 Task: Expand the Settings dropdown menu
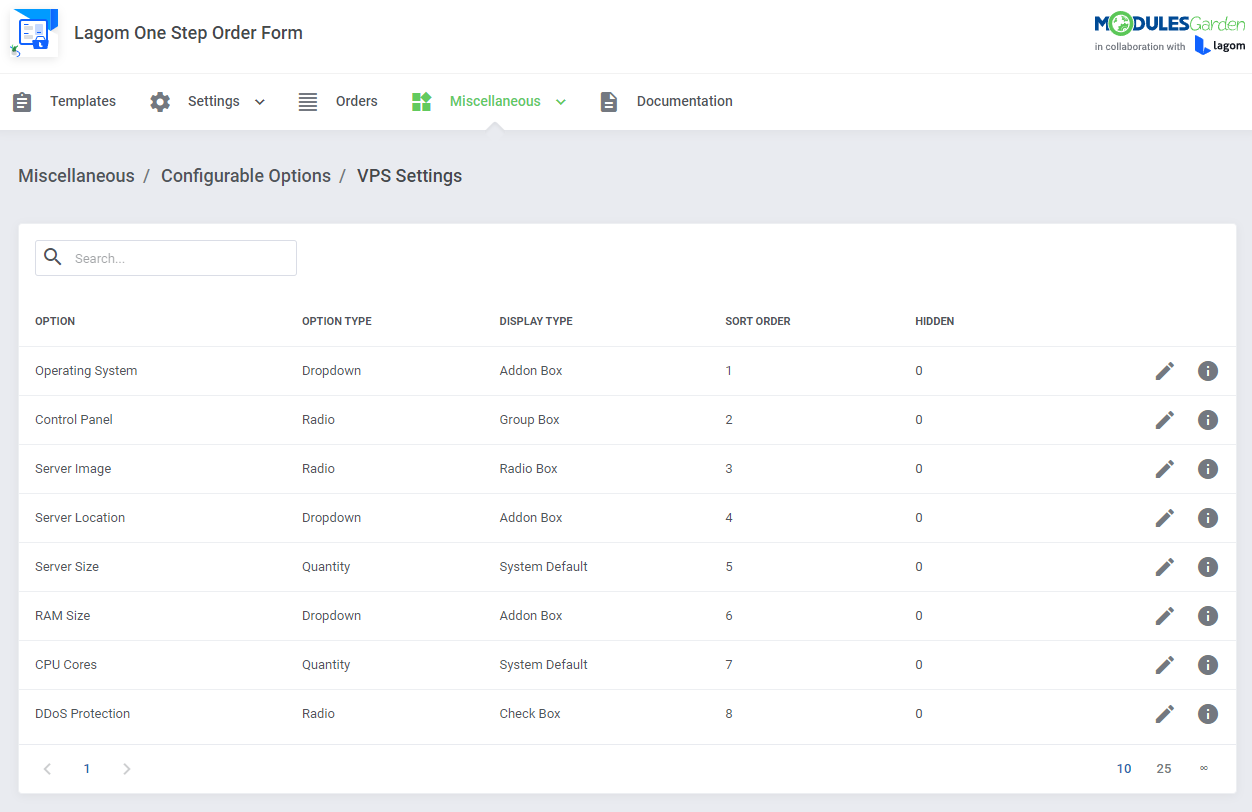(259, 101)
